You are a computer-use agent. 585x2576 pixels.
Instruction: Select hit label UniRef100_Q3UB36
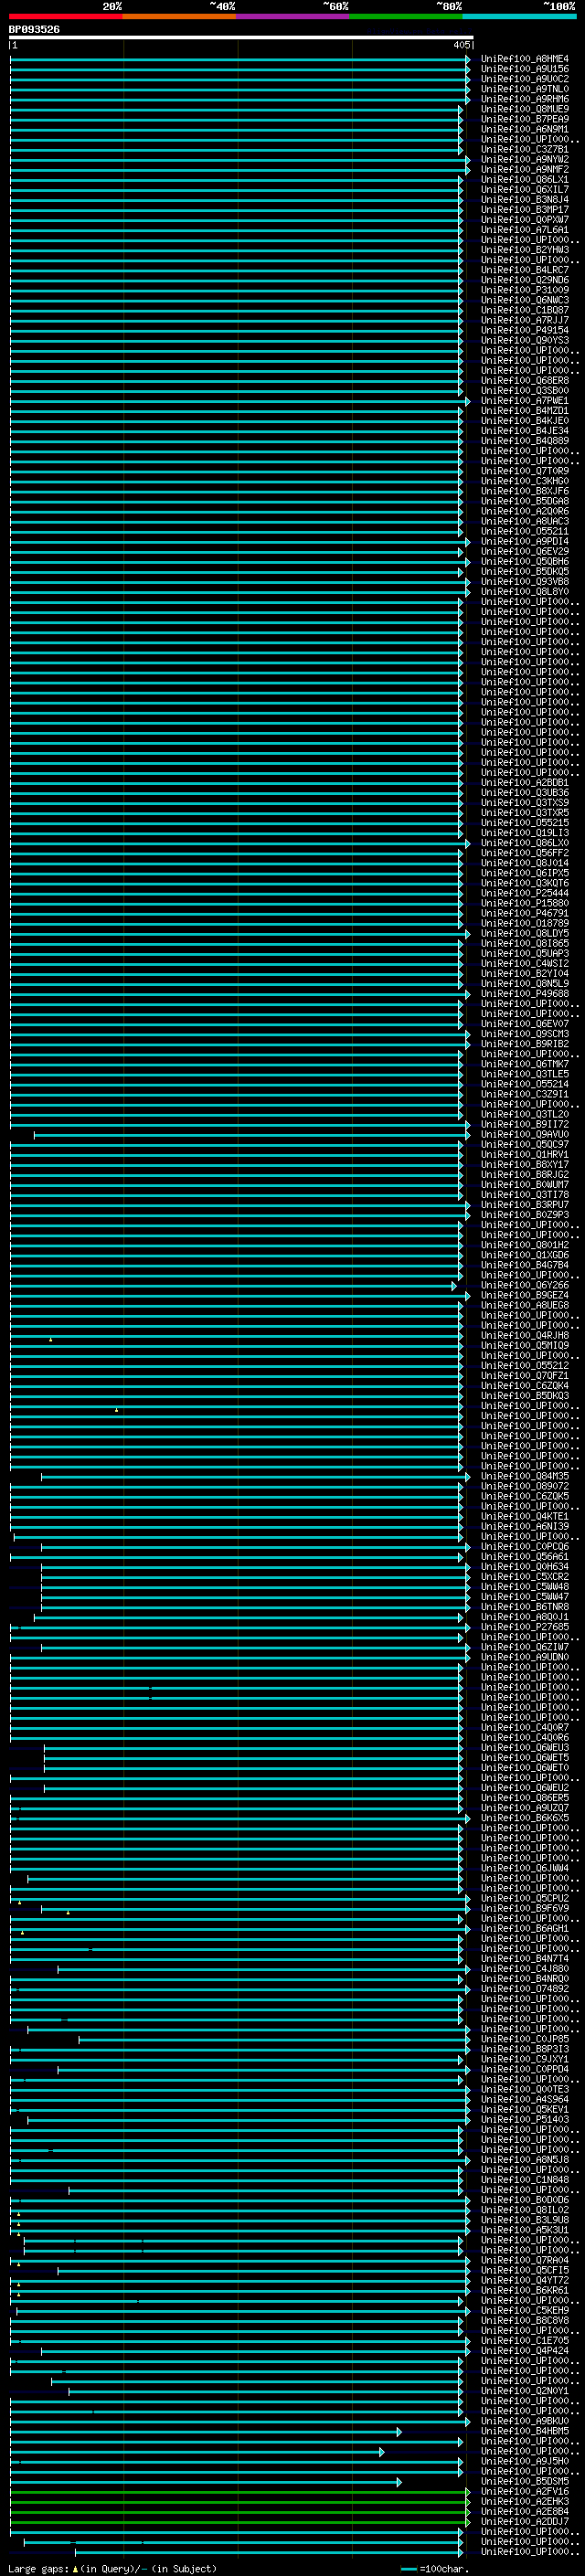point(524,793)
